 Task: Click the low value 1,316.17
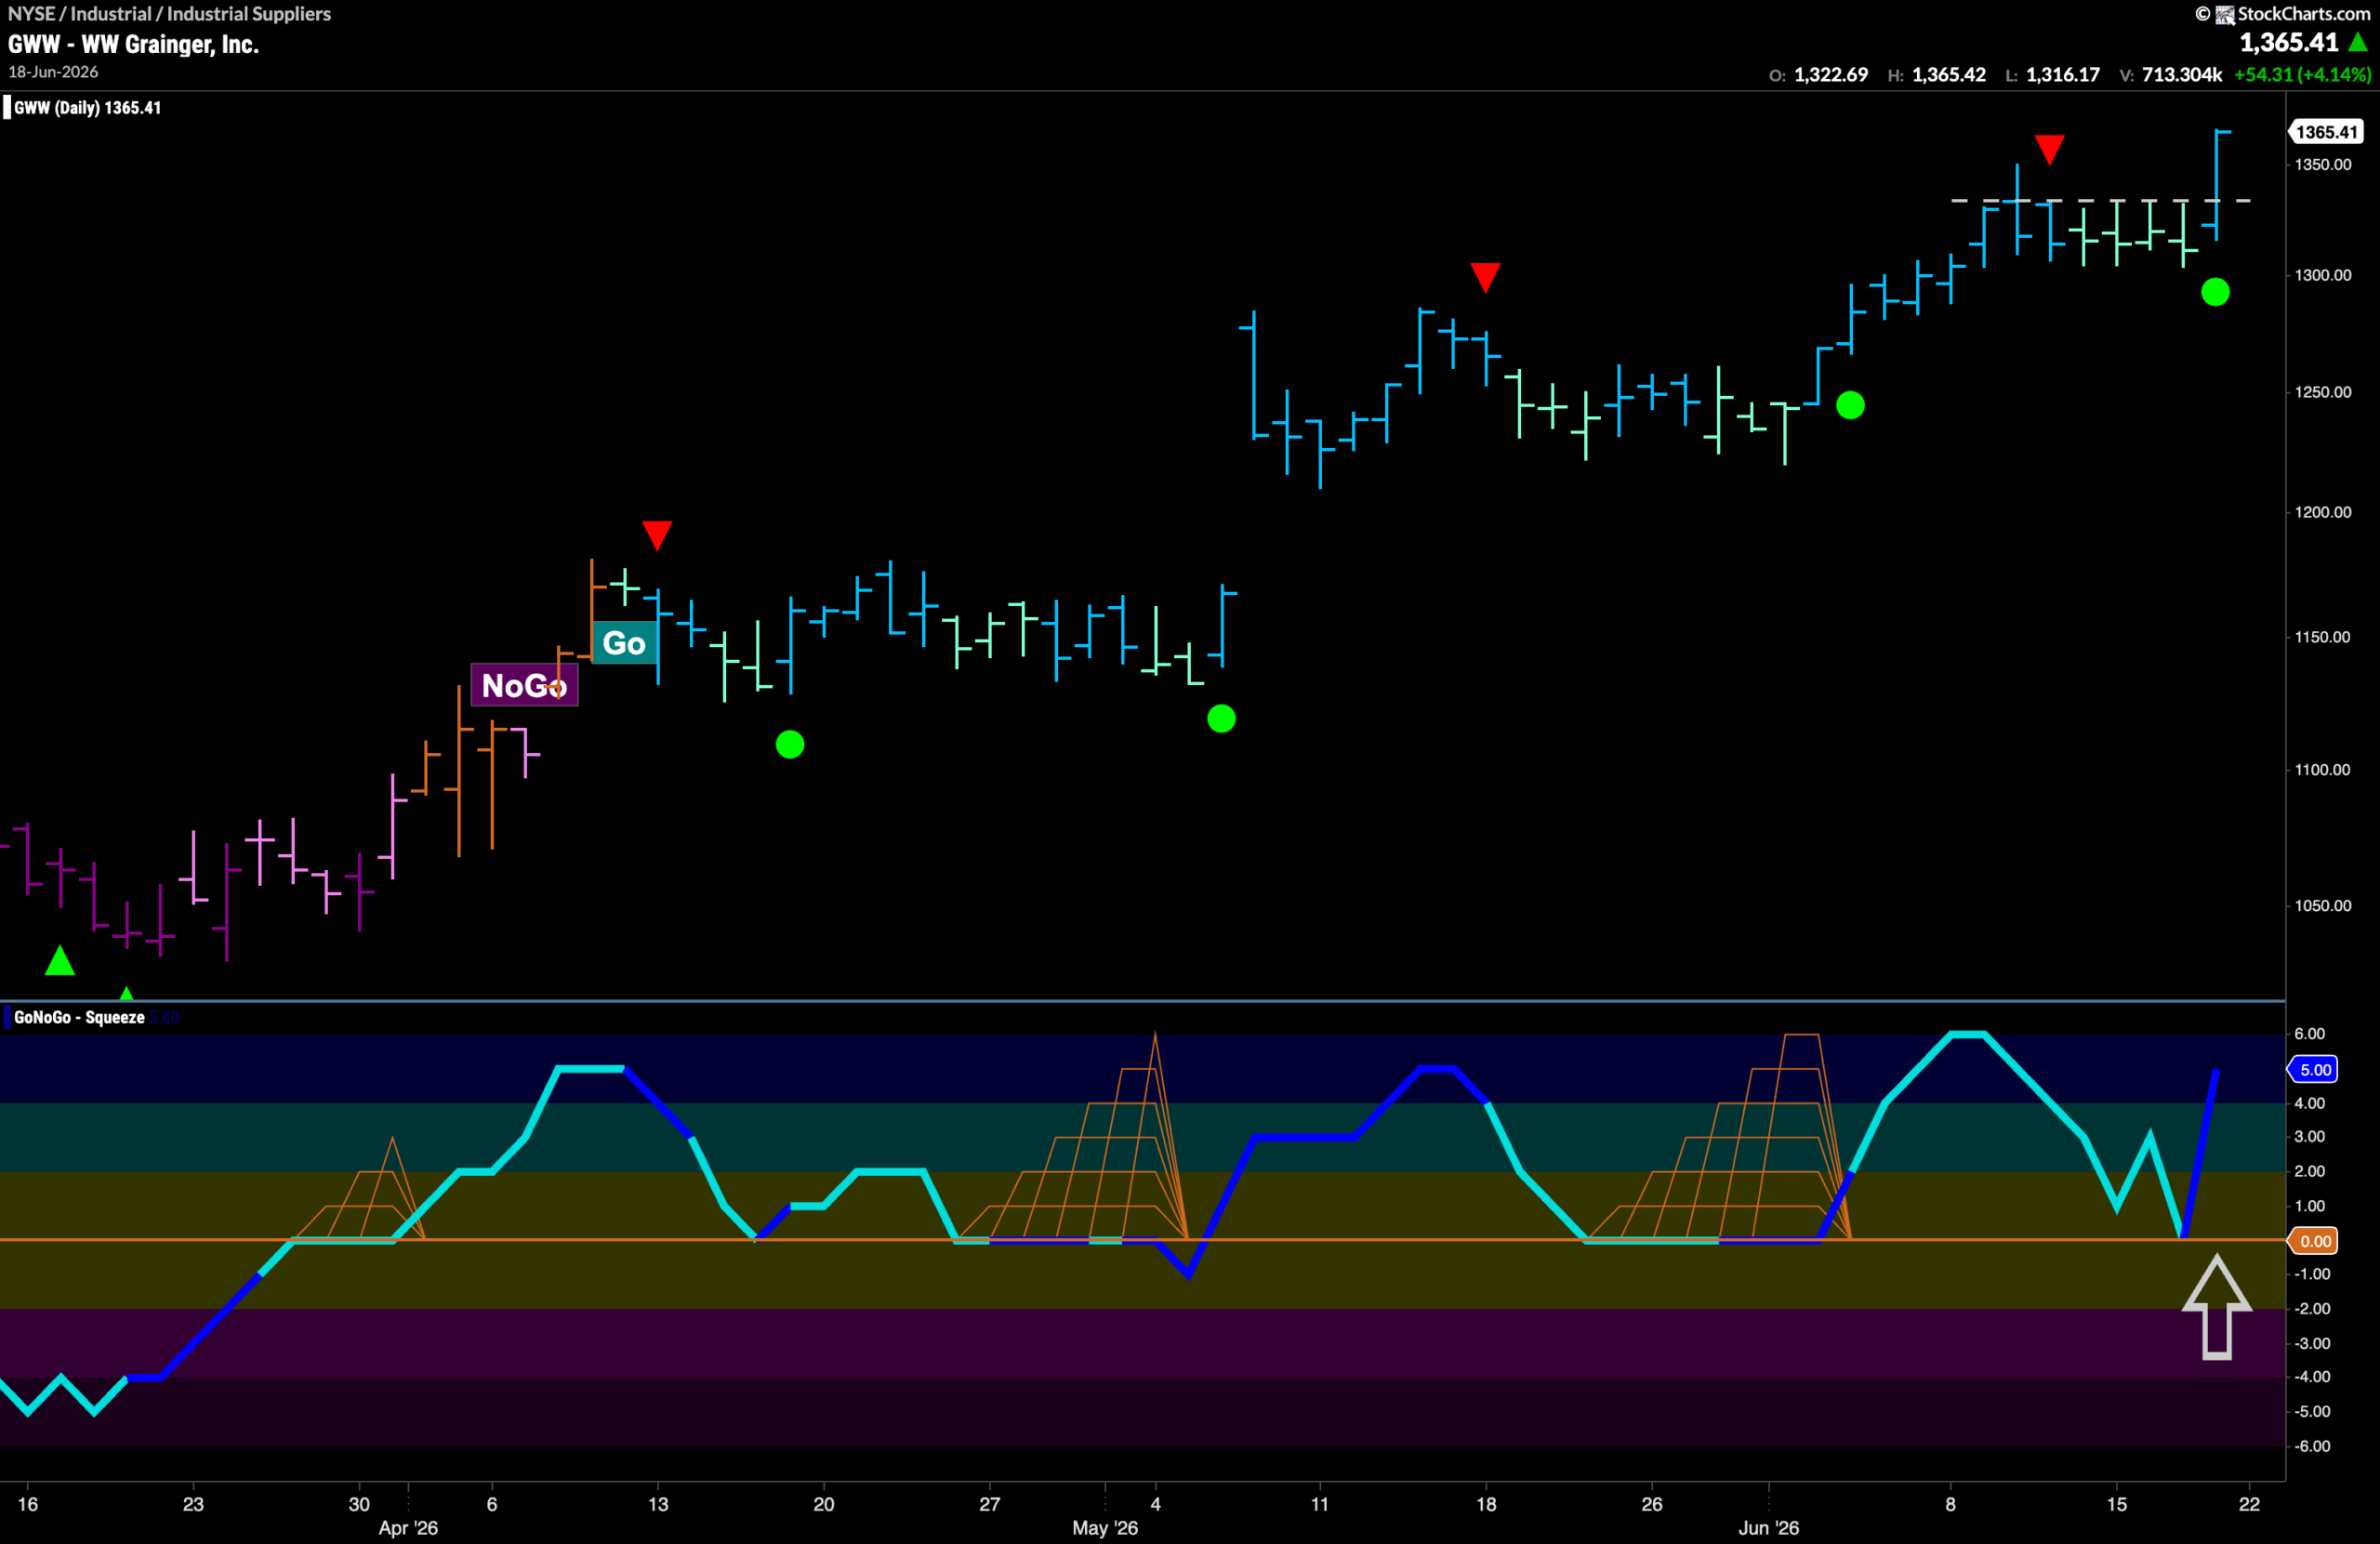point(2063,75)
